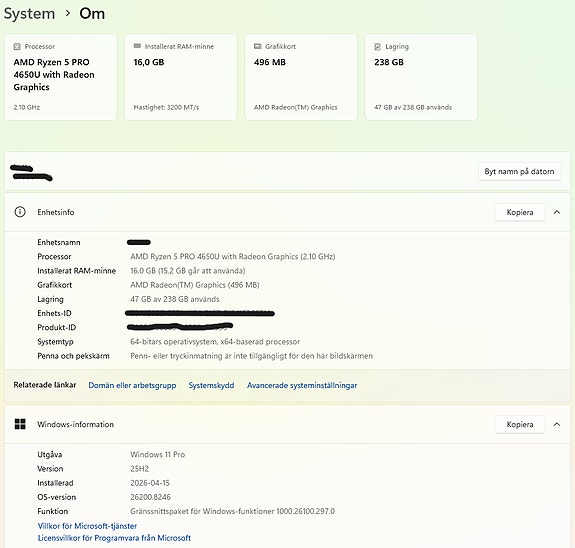Collapse the Windows-information section chevron

557,424
